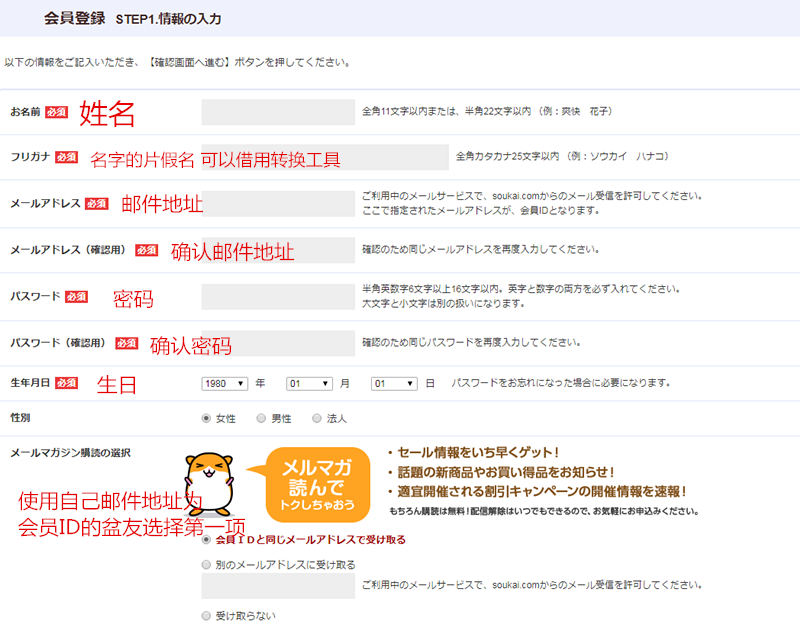Click the メールアドレス email input field
The image size is (800, 627).
280,203
